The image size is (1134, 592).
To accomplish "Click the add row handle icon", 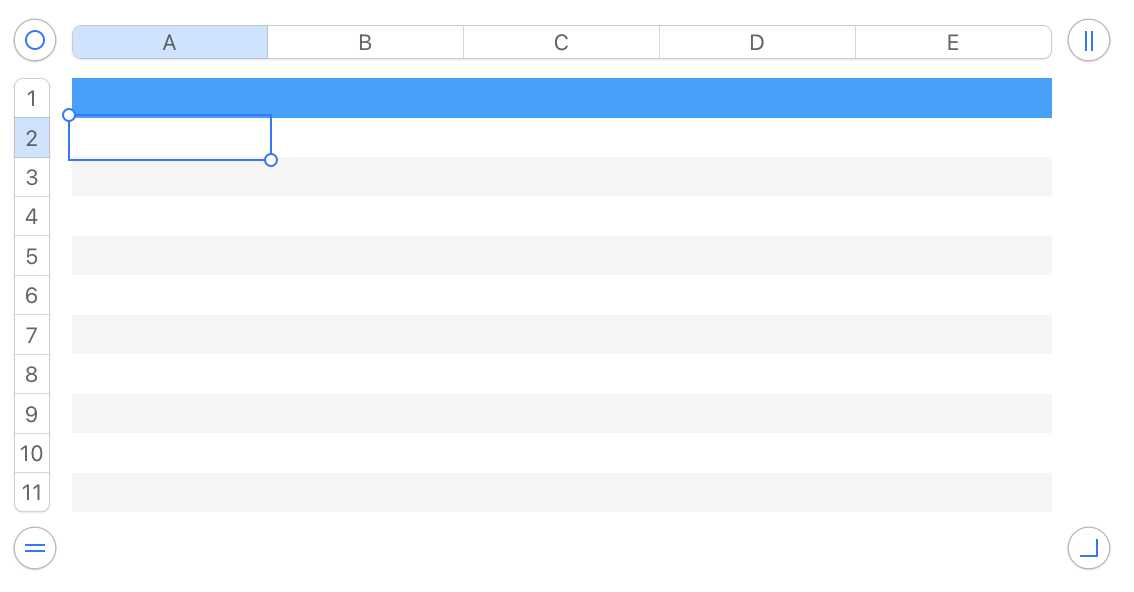I will click(x=35, y=548).
